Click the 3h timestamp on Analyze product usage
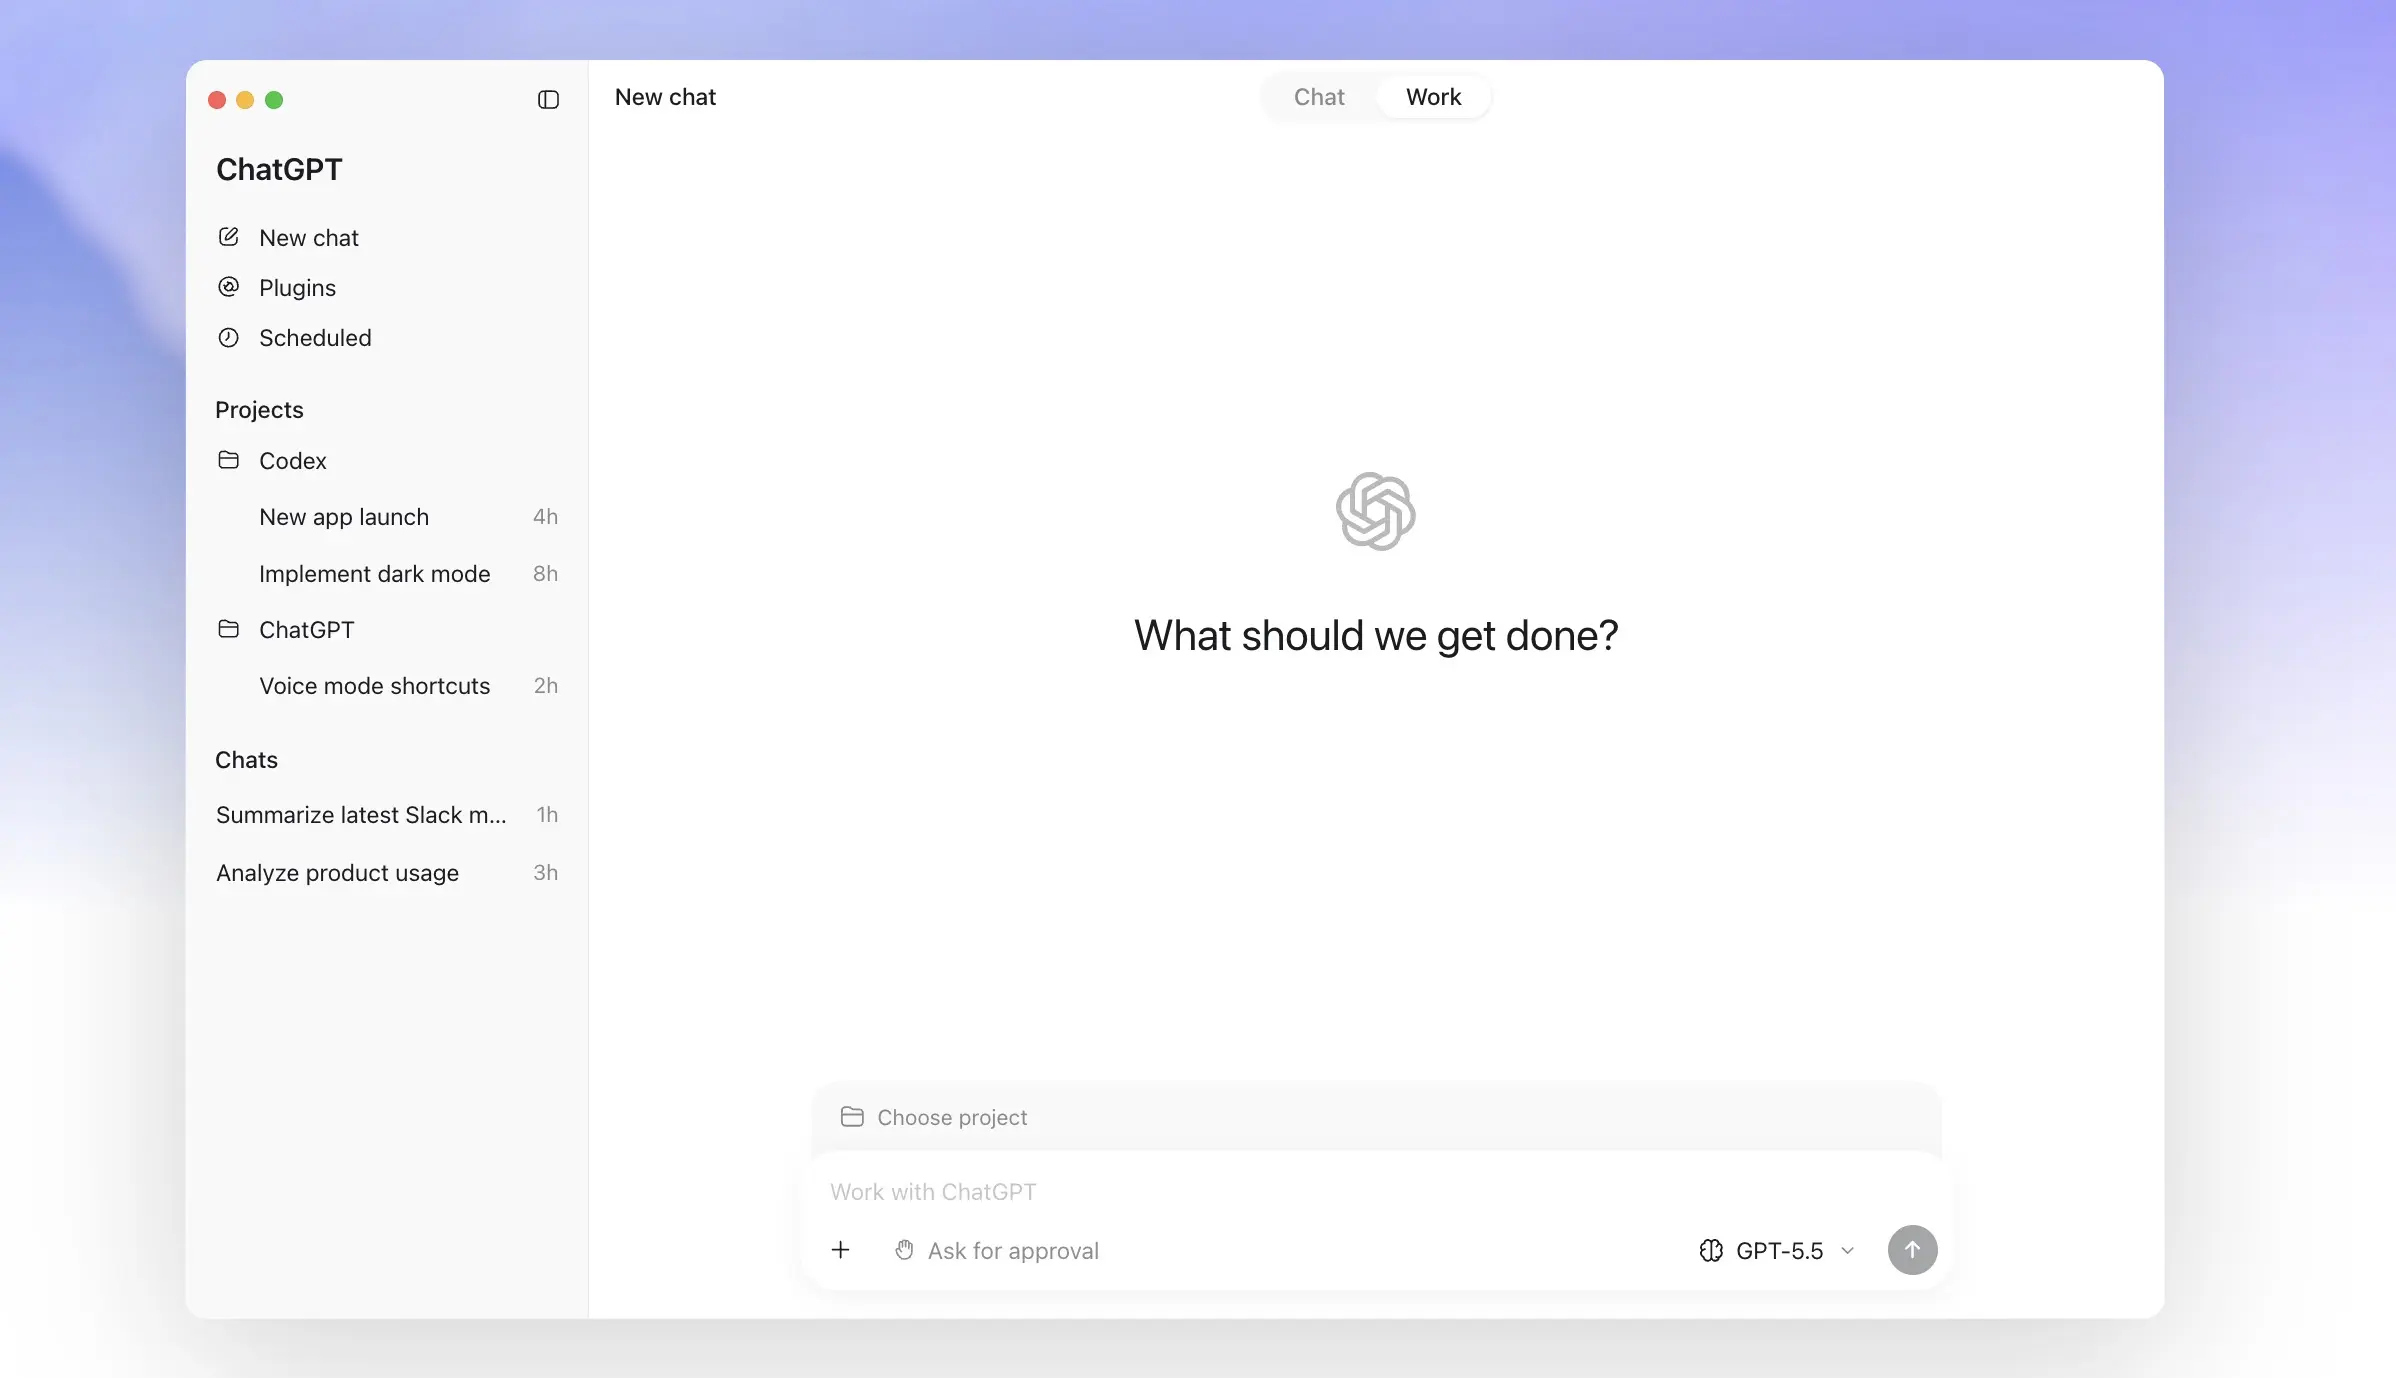The height and width of the screenshot is (1378, 2396). [x=545, y=872]
